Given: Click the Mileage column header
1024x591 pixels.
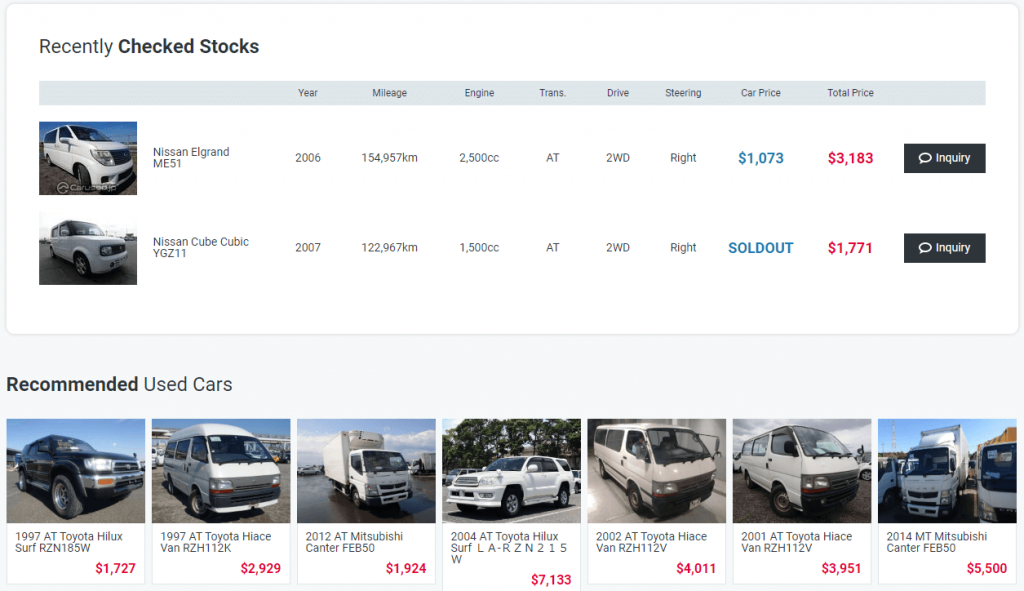Looking at the screenshot, I should point(389,93).
